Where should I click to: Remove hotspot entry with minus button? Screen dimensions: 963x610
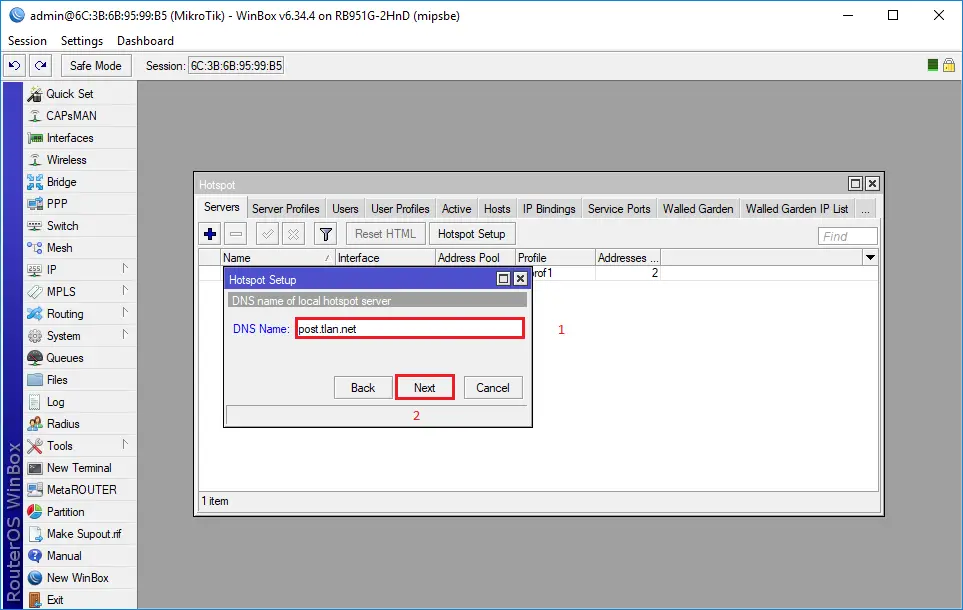236,234
